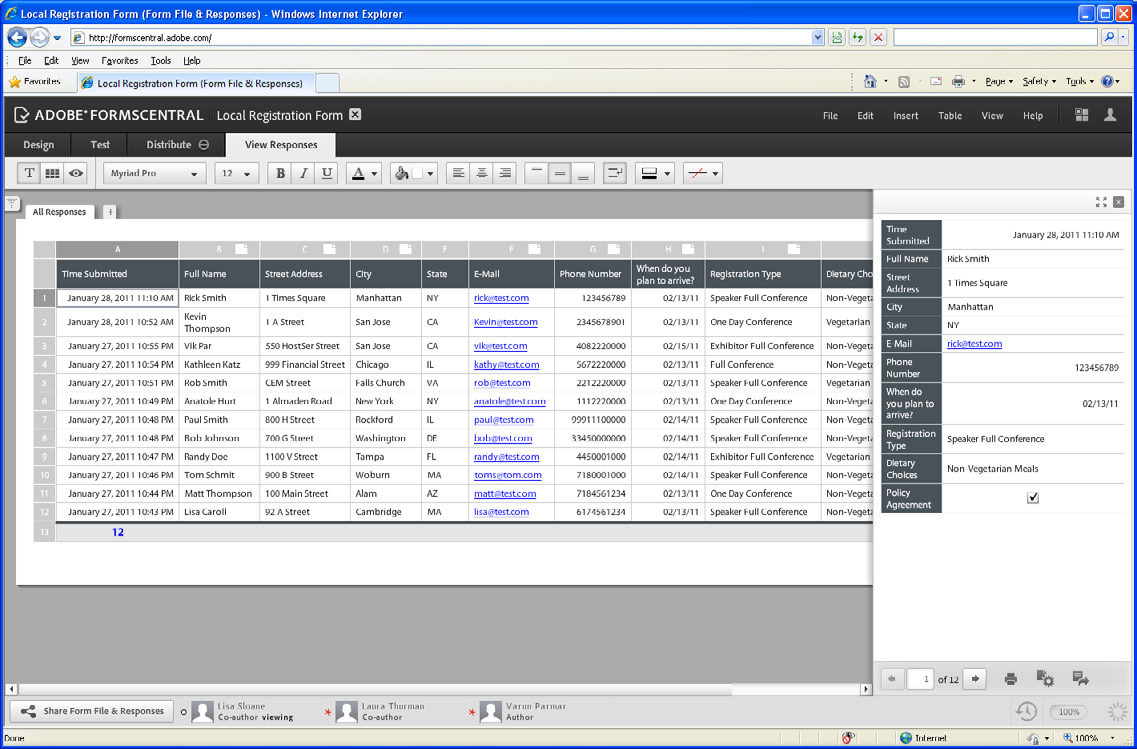Print the current response record
The image size is (1137, 749).
coord(1011,679)
